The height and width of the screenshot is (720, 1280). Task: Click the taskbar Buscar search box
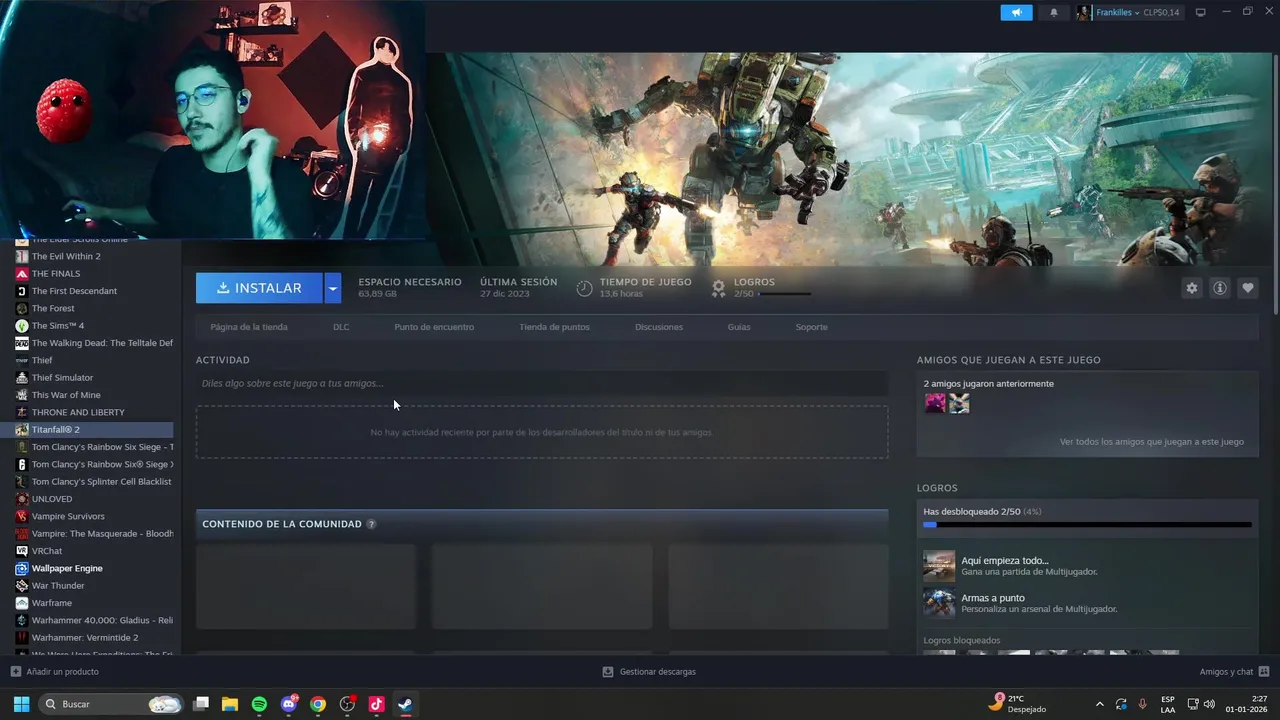point(111,704)
